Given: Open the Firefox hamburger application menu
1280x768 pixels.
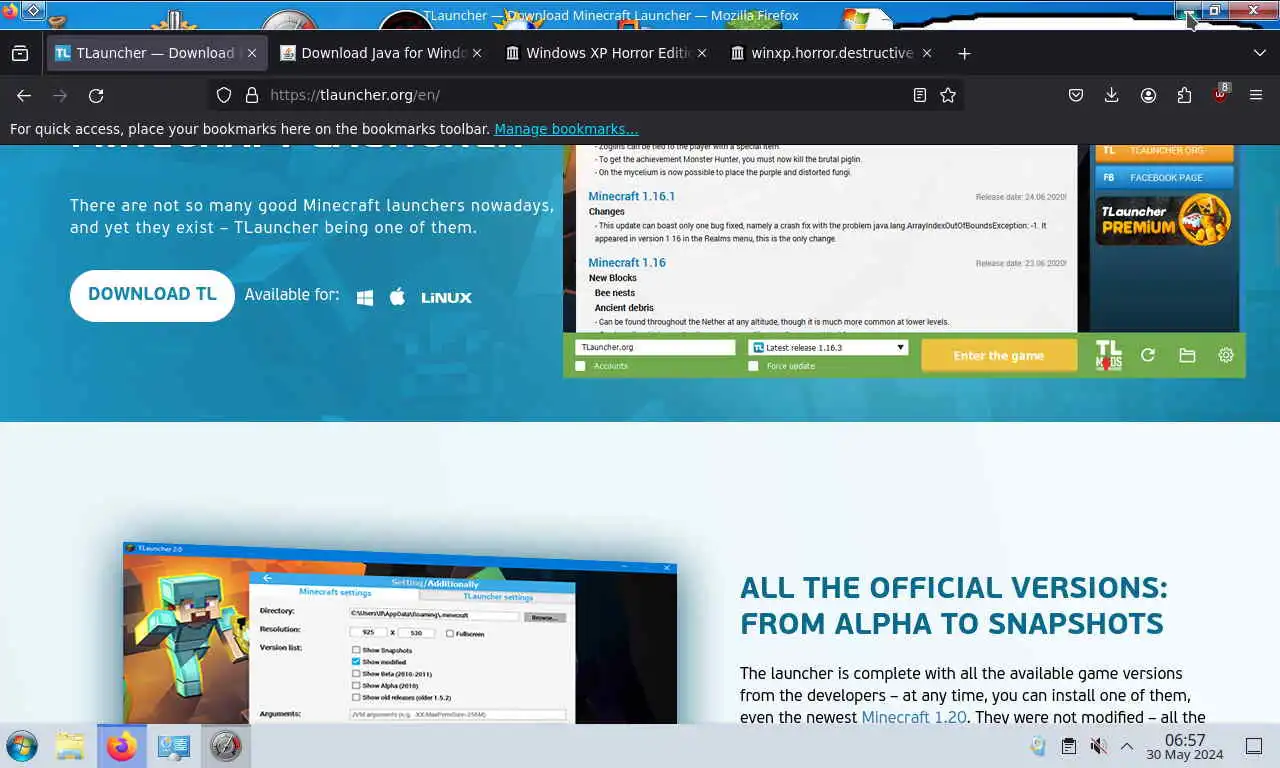Looking at the screenshot, I should [x=1256, y=95].
